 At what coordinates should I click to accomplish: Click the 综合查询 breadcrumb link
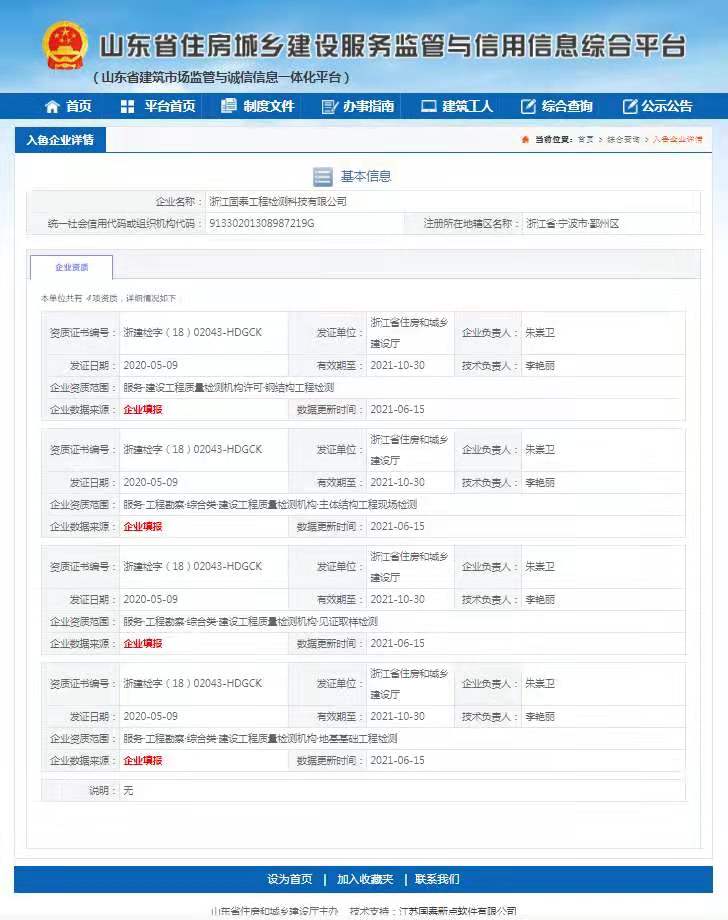pos(622,140)
